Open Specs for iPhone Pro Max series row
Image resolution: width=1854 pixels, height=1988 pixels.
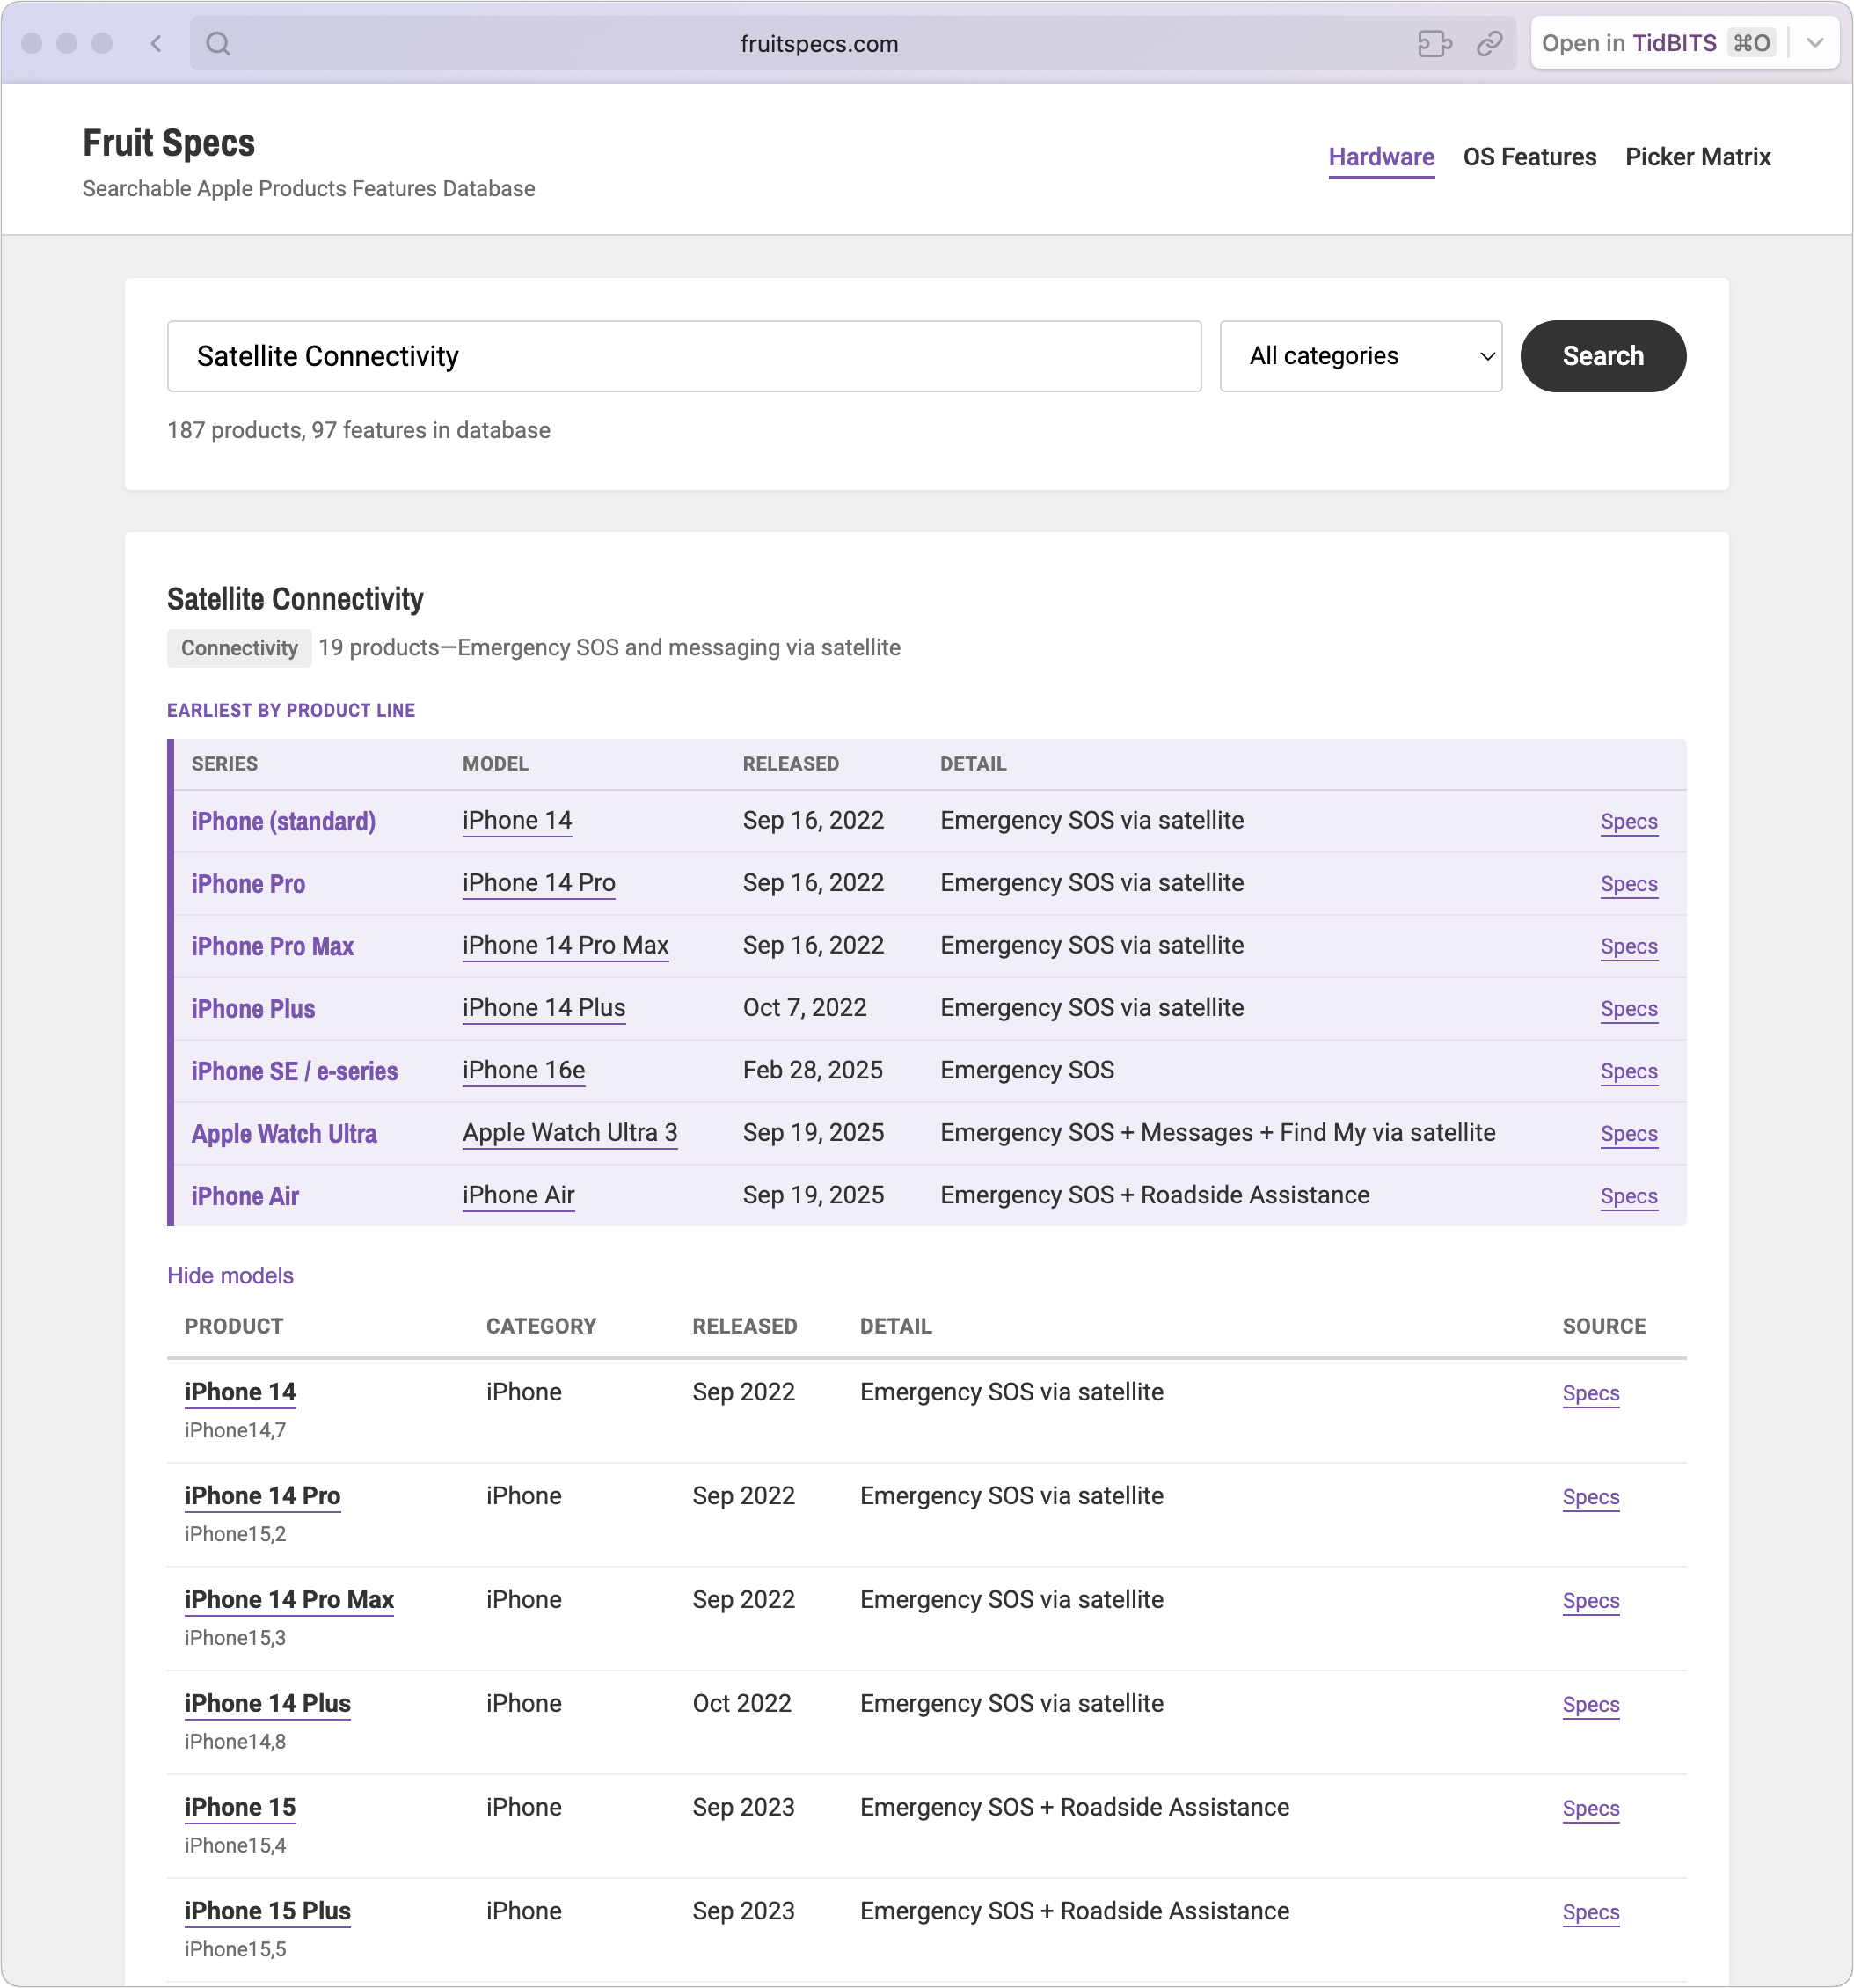[x=1629, y=946]
